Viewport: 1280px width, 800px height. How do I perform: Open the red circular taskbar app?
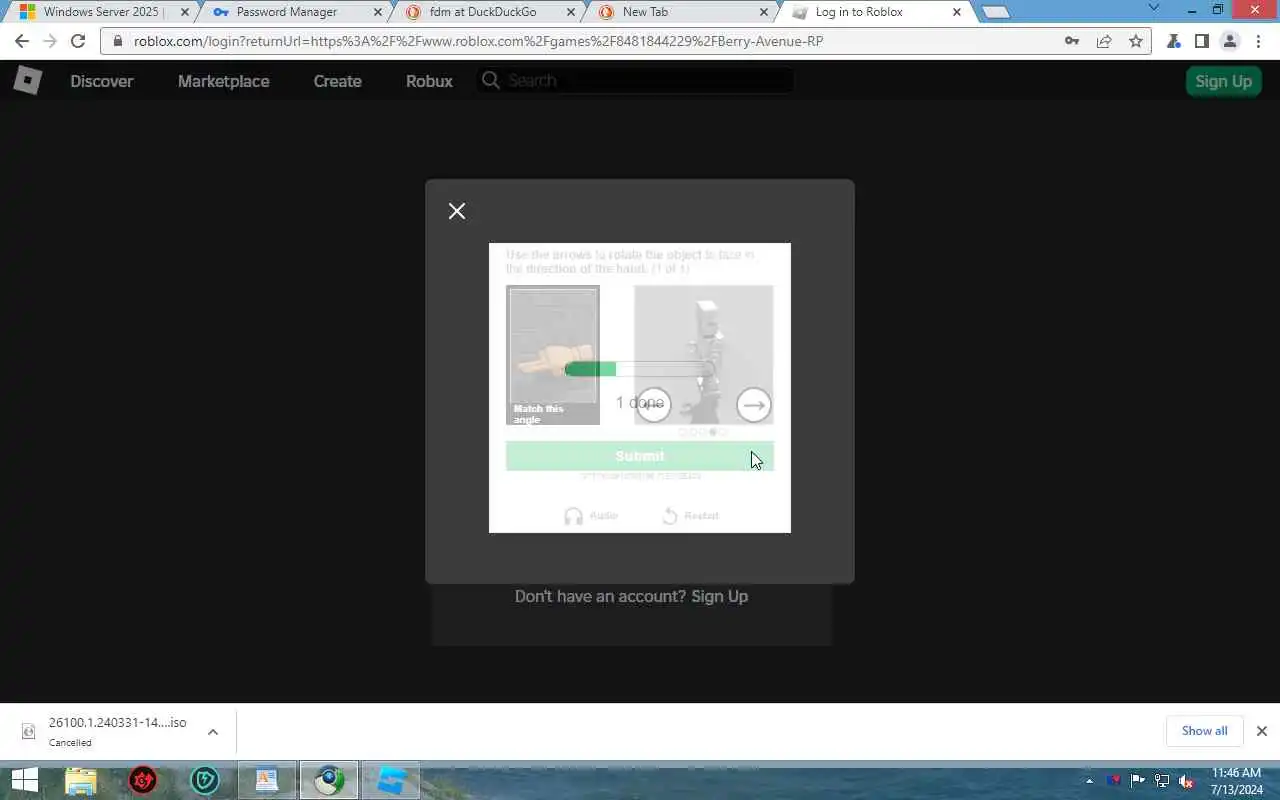coord(143,780)
